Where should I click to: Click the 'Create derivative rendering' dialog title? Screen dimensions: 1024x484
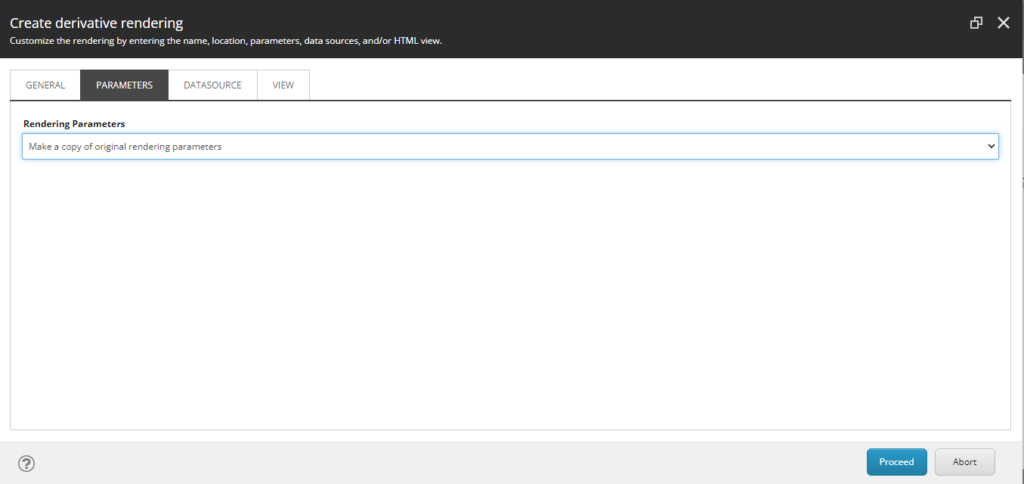click(x=96, y=22)
